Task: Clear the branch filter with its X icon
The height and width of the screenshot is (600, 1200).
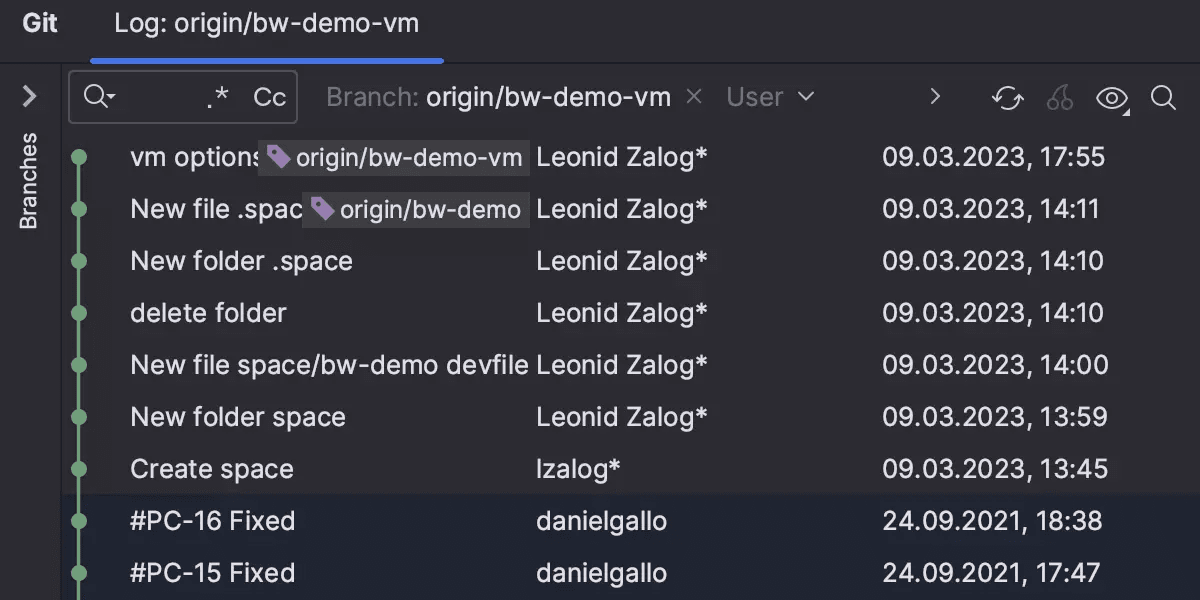Action: click(x=693, y=96)
